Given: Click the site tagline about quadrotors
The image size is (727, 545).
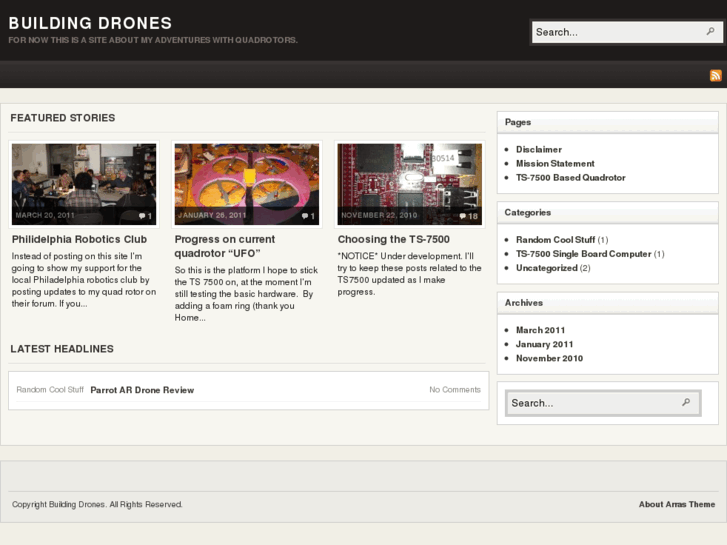Looking at the screenshot, I should click(x=153, y=40).
